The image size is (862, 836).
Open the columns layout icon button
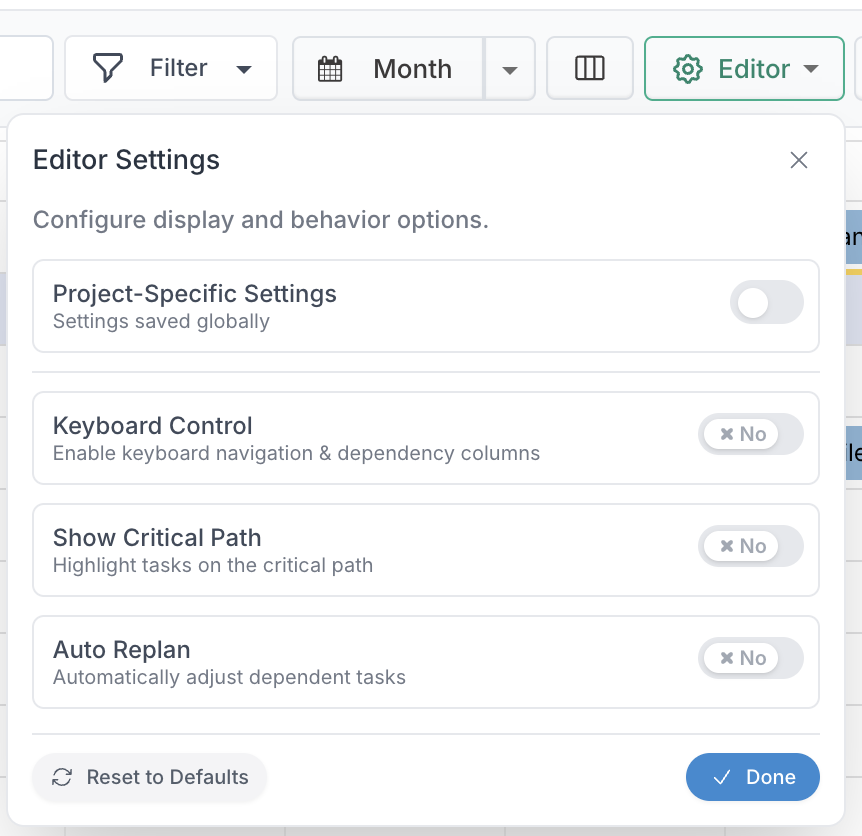[590, 68]
